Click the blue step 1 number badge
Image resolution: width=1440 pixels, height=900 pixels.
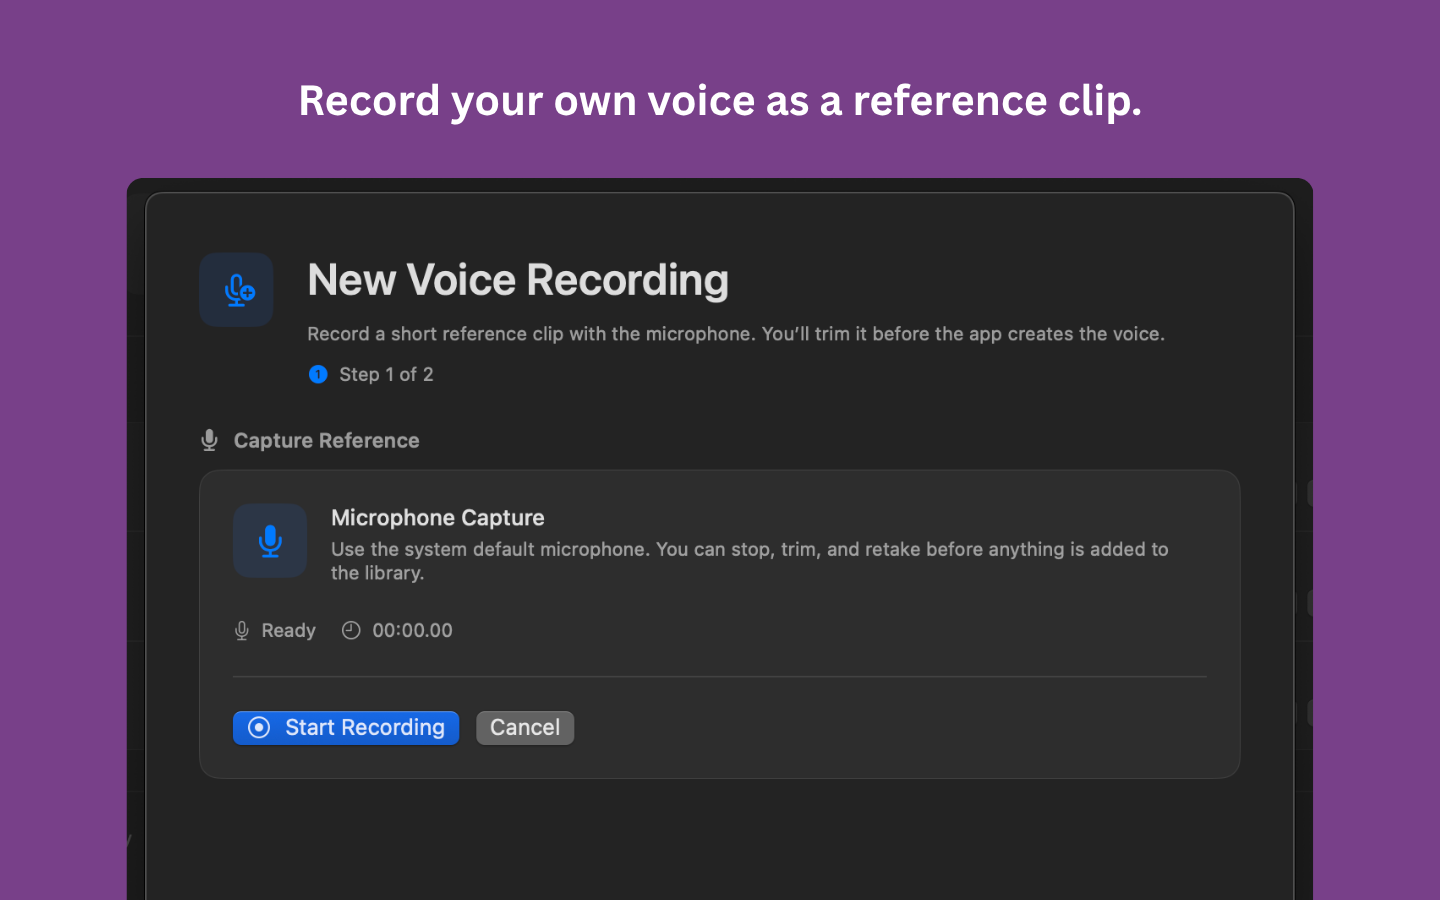click(318, 374)
